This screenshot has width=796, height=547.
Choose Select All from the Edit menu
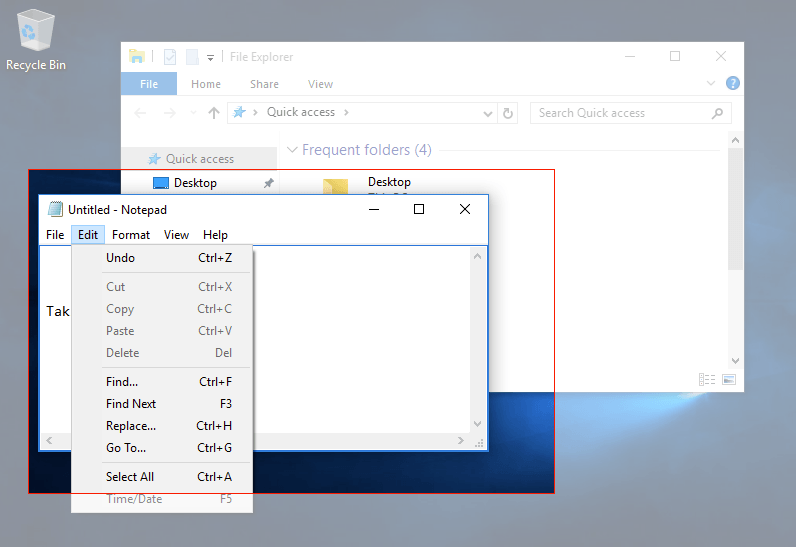click(130, 477)
